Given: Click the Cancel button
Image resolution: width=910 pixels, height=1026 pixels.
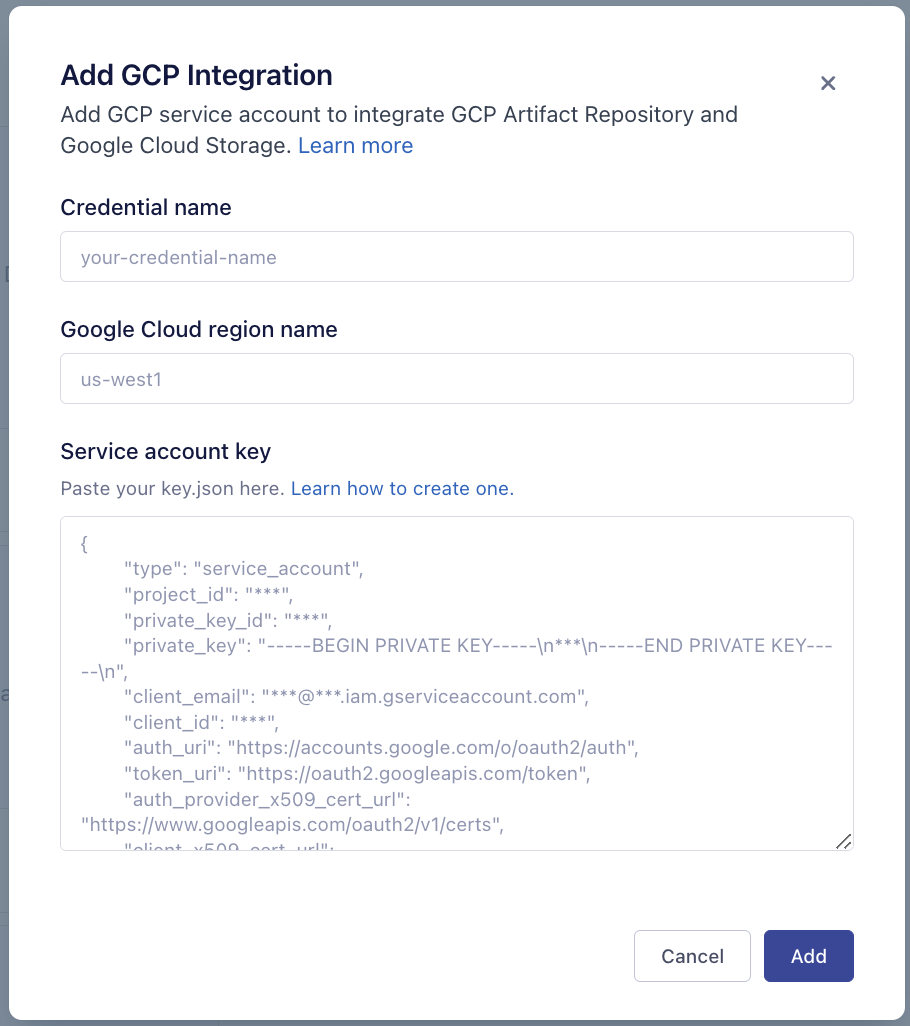Looking at the screenshot, I should point(692,956).
